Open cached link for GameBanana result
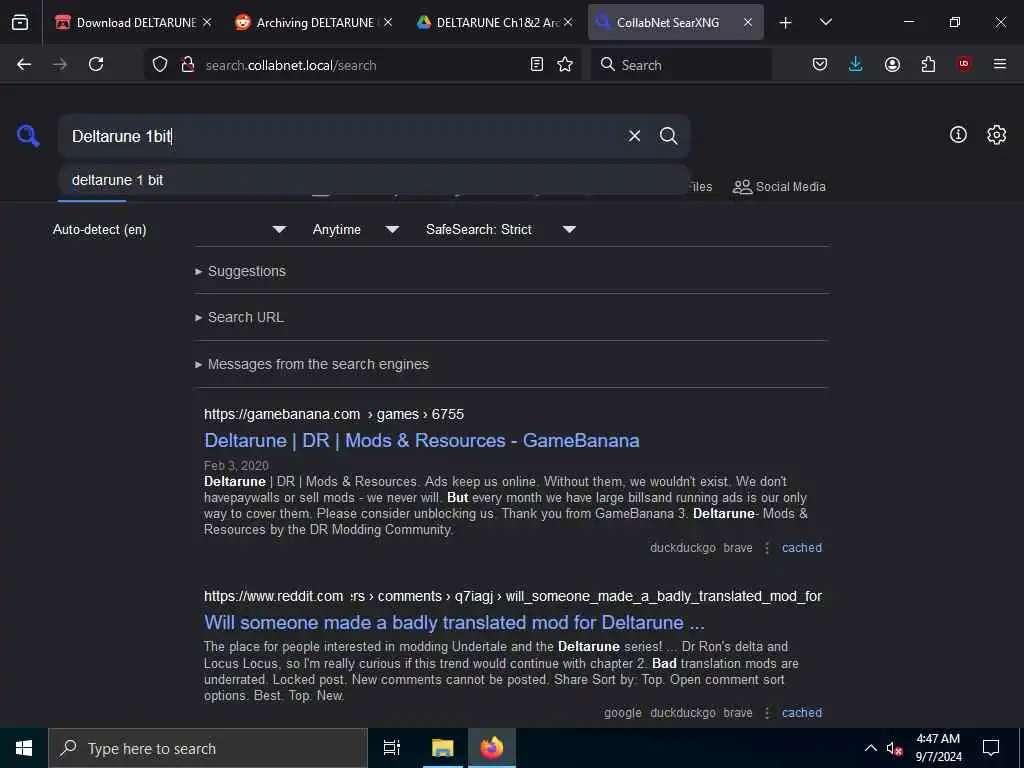 pos(802,548)
